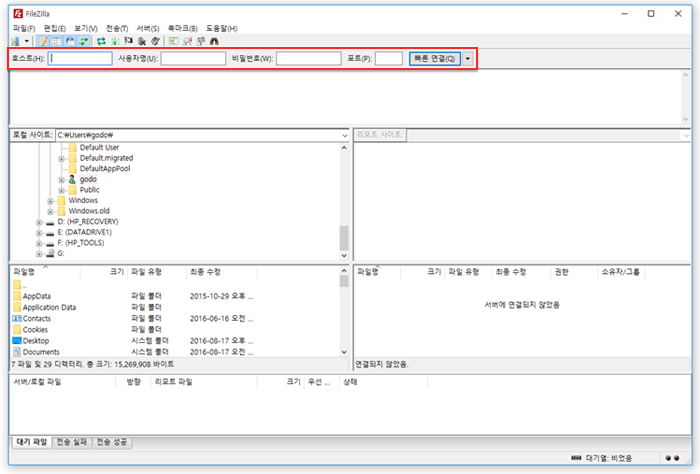The width and height of the screenshot is (700, 474).
Task: Expand the F: (HP_TOOLS) drive node
Action: (39, 244)
